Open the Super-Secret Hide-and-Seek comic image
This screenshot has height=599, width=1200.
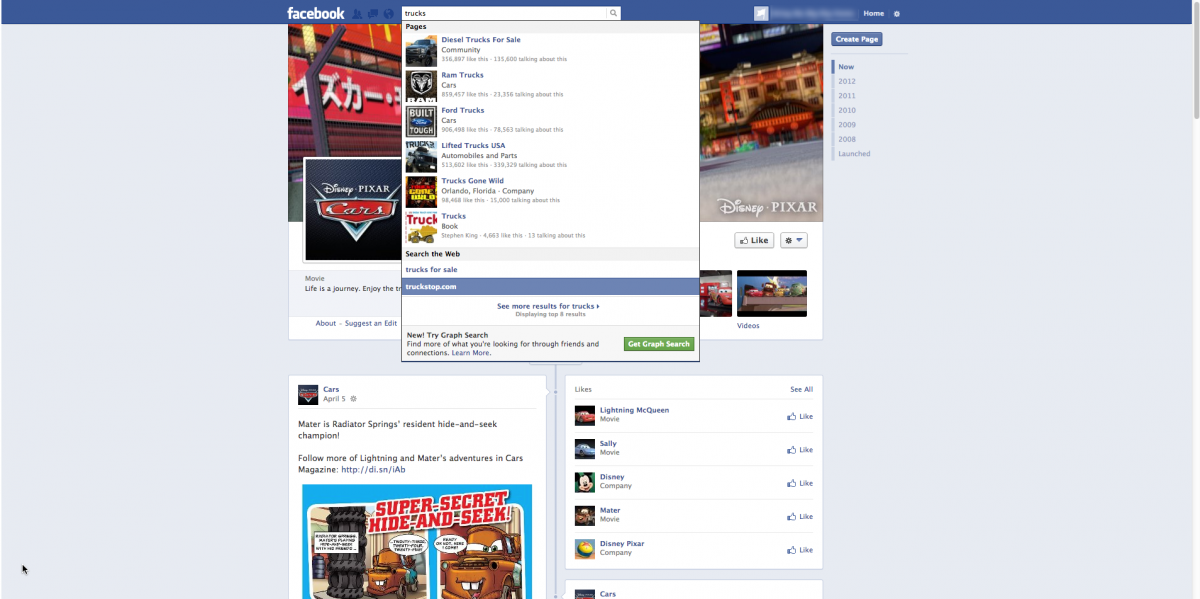(417, 541)
